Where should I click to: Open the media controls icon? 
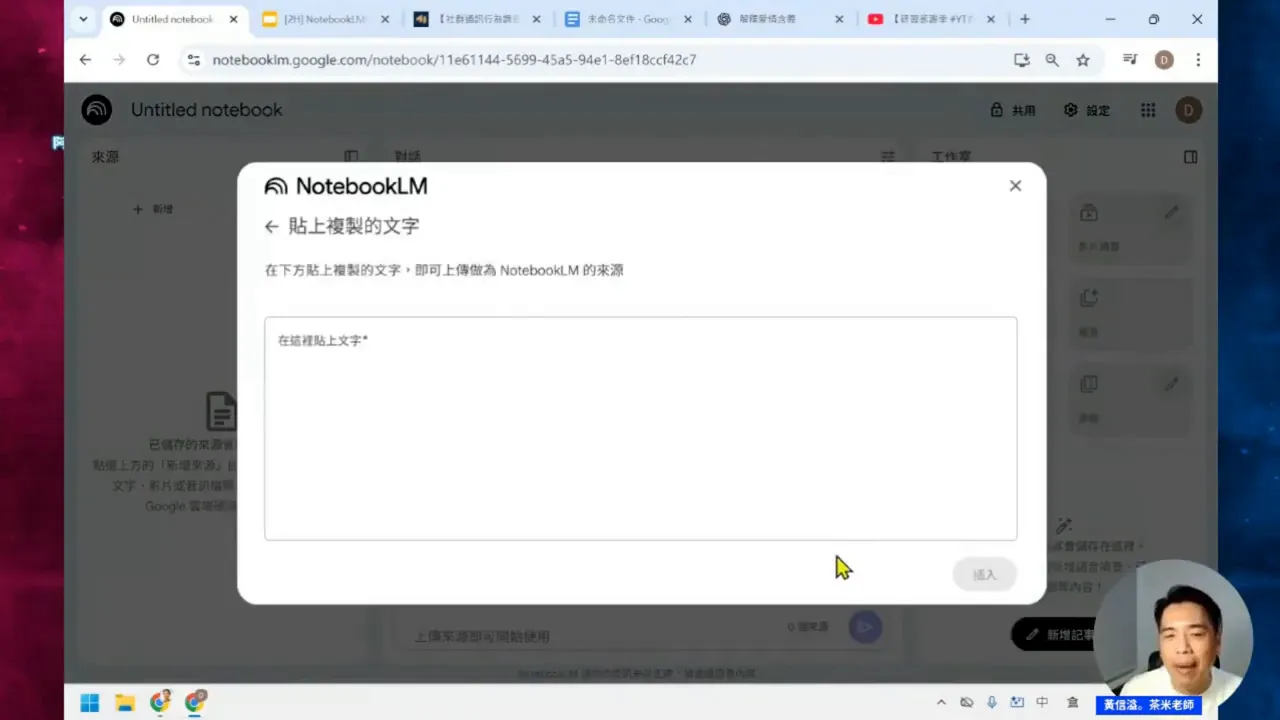[x=1130, y=60]
